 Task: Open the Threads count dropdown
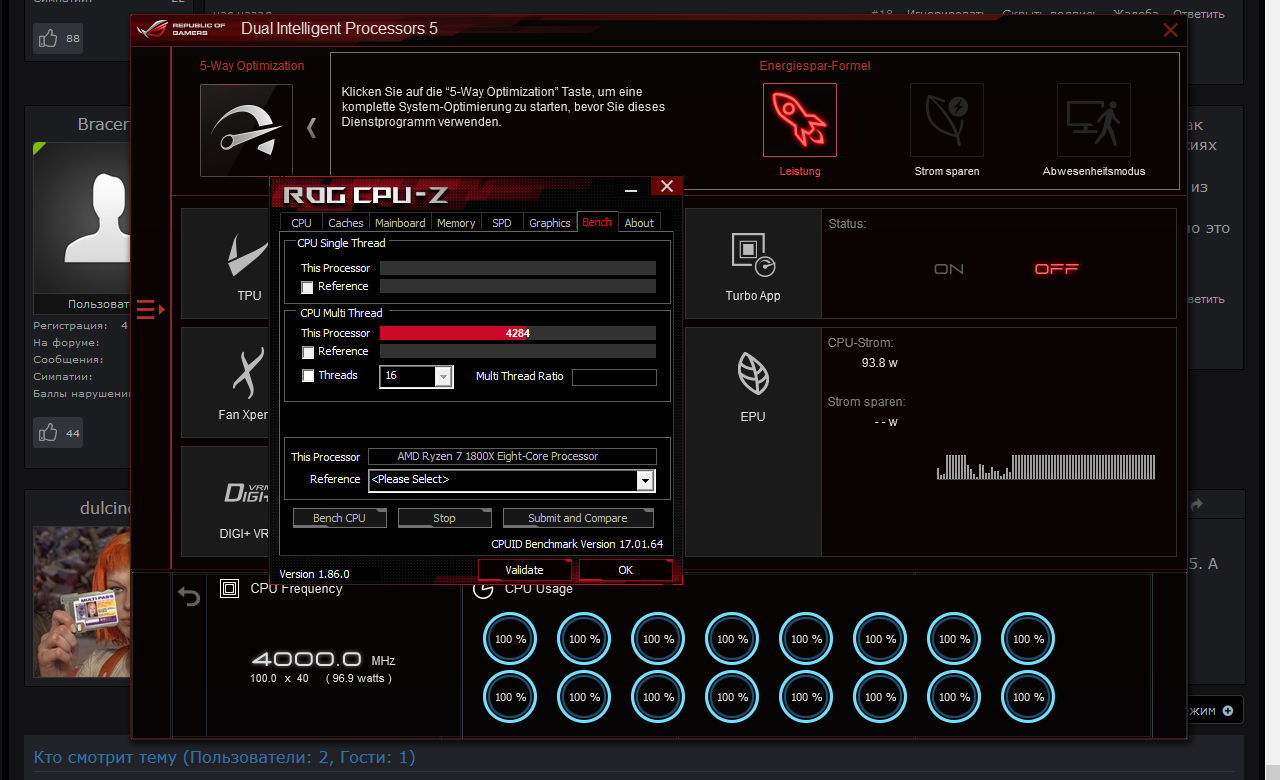[x=444, y=376]
